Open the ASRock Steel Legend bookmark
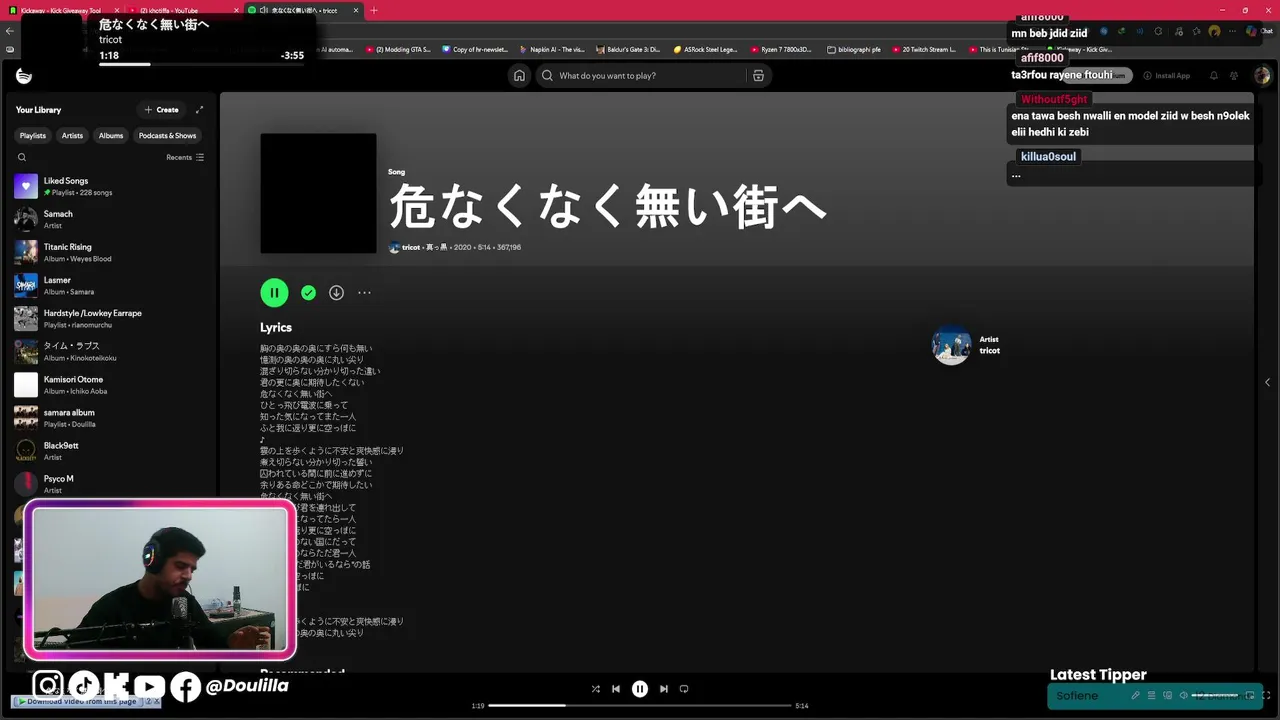 pyautogui.click(x=706, y=49)
